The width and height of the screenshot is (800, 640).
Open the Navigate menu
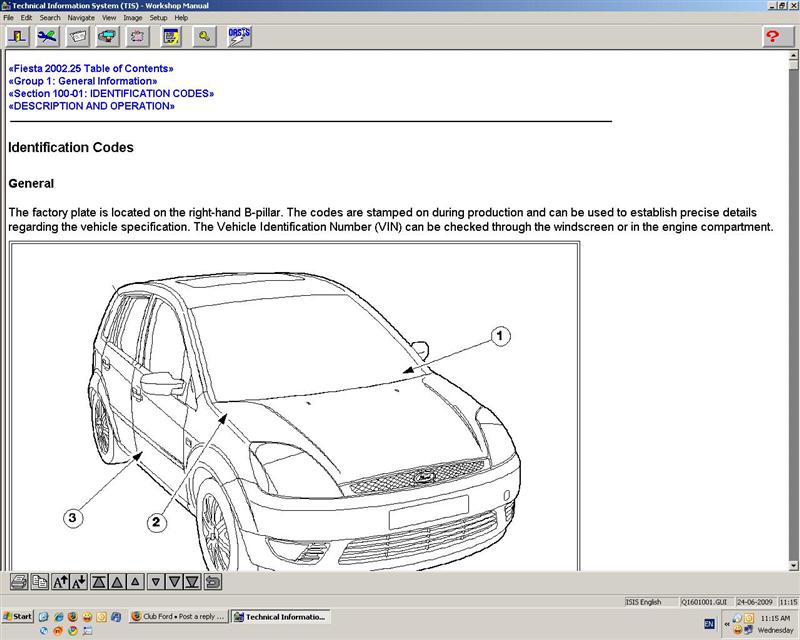point(81,18)
